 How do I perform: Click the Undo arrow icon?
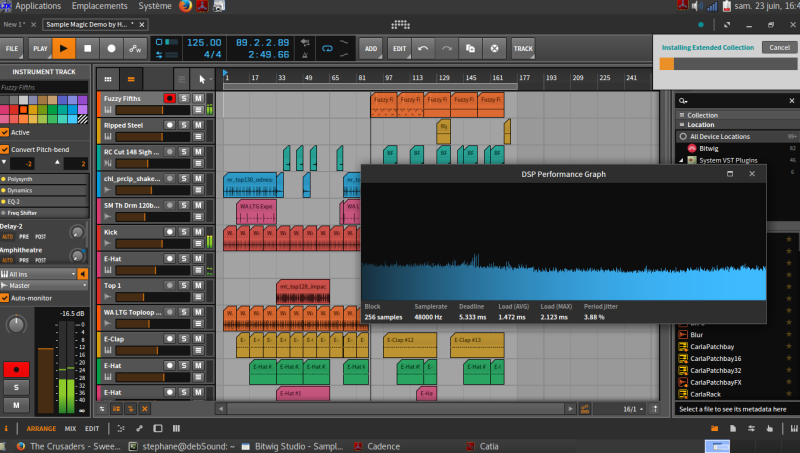(424, 47)
